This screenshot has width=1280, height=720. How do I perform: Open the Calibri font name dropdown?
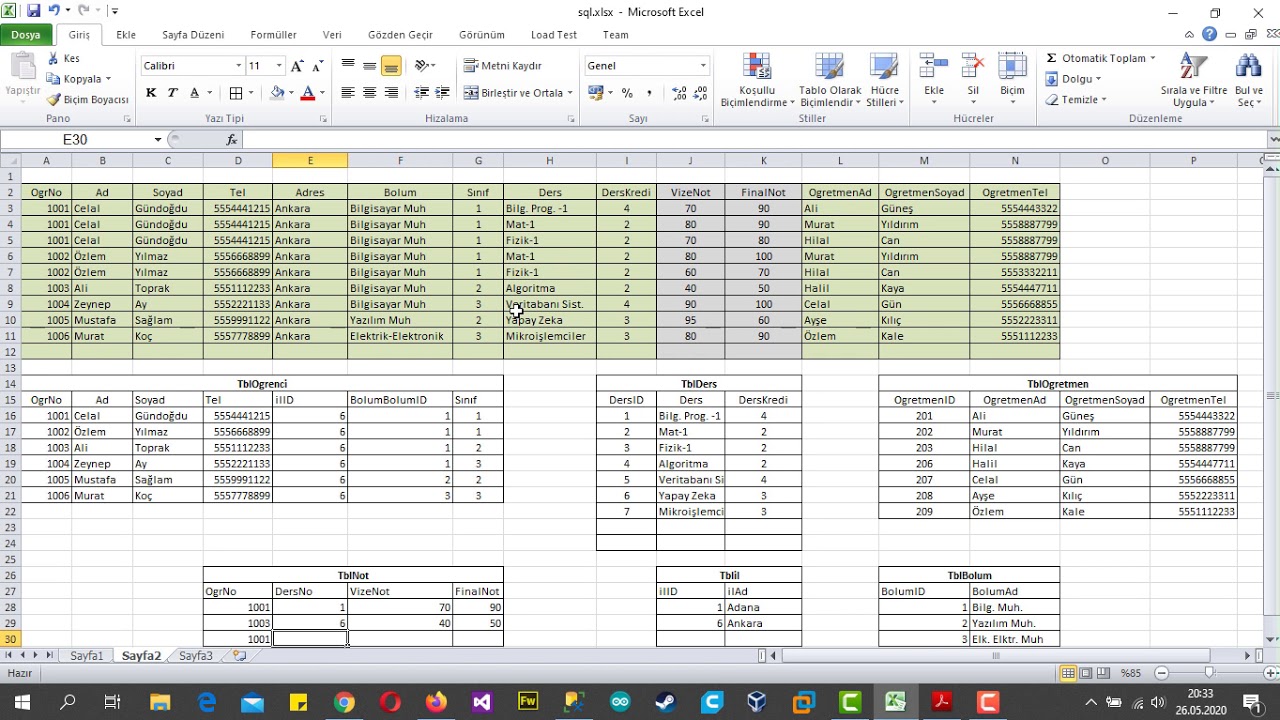[x=239, y=66]
